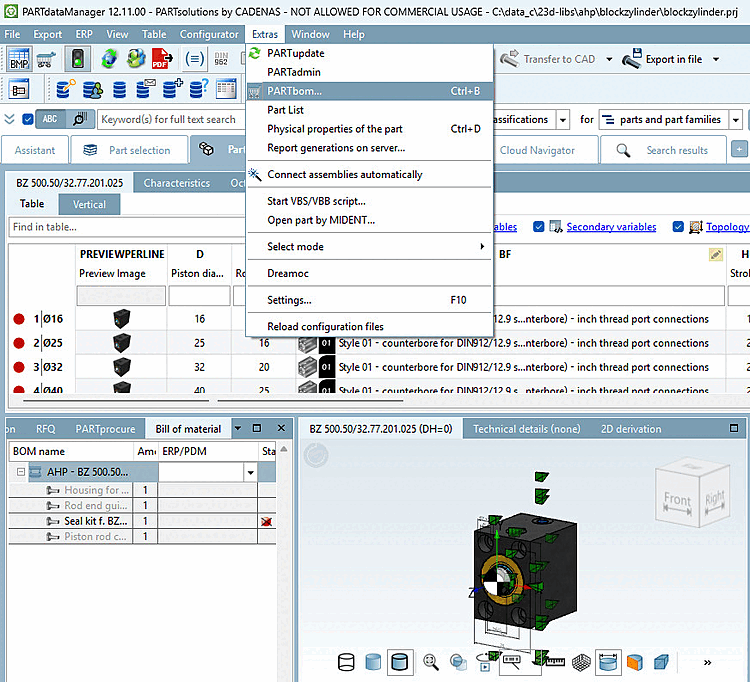The height and width of the screenshot is (682, 750).
Task: Click the PDF export icon
Action: click(162, 59)
